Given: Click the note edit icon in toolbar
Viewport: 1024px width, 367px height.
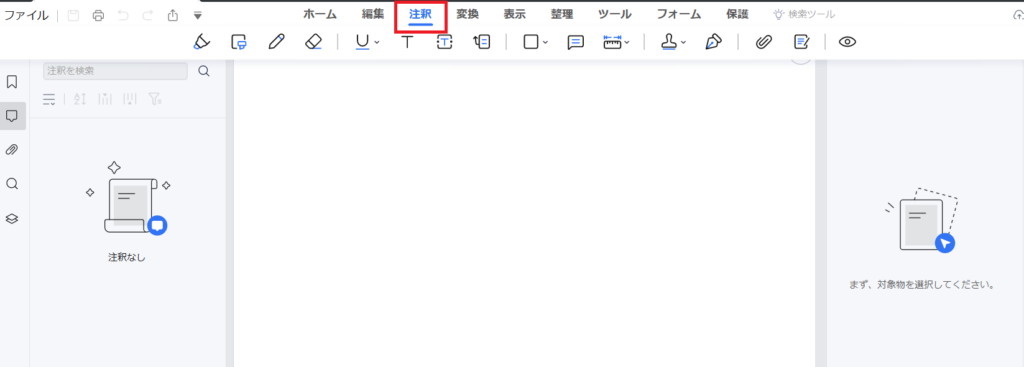Looking at the screenshot, I should tap(801, 42).
